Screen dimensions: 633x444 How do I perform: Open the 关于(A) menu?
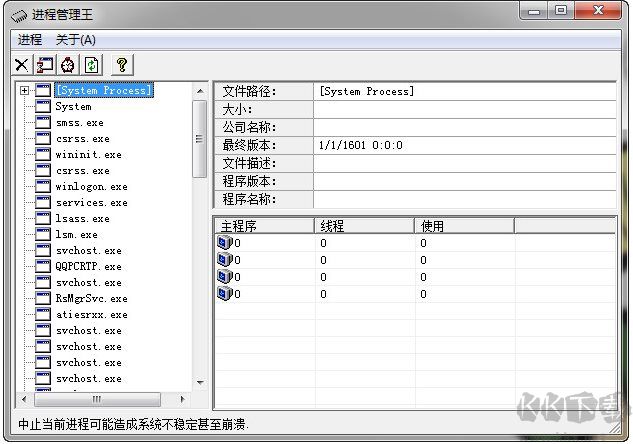[x=76, y=40]
